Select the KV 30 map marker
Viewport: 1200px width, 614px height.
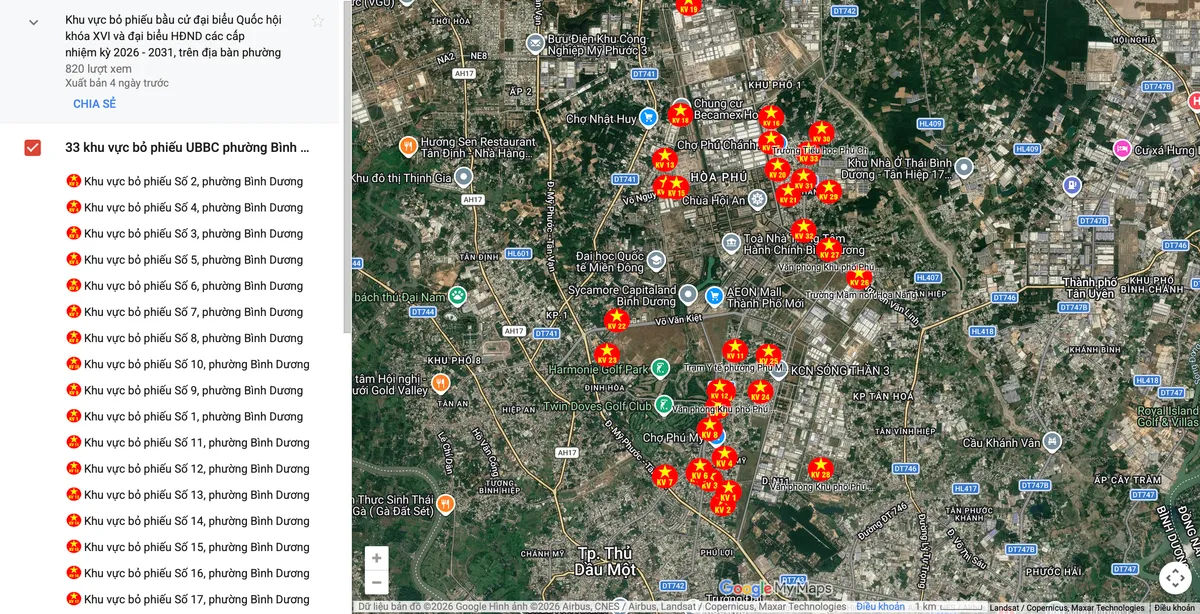pyautogui.click(x=821, y=133)
